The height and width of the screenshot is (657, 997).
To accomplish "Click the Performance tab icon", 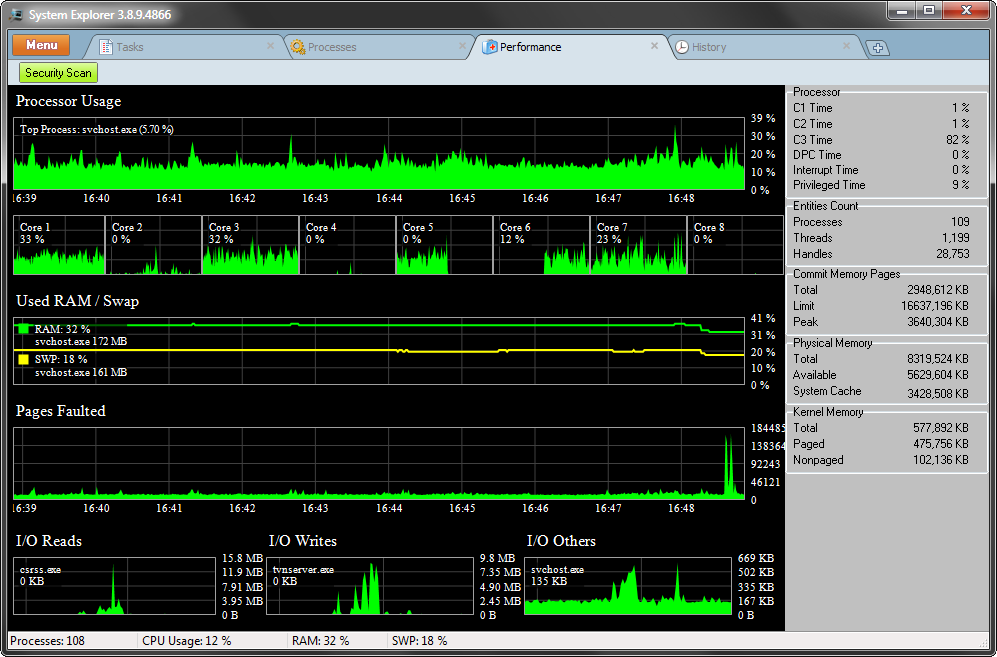I will tap(489, 47).
